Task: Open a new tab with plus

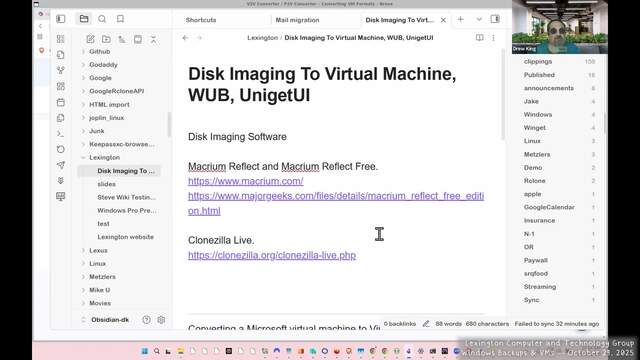Action: (x=460, y=19)
